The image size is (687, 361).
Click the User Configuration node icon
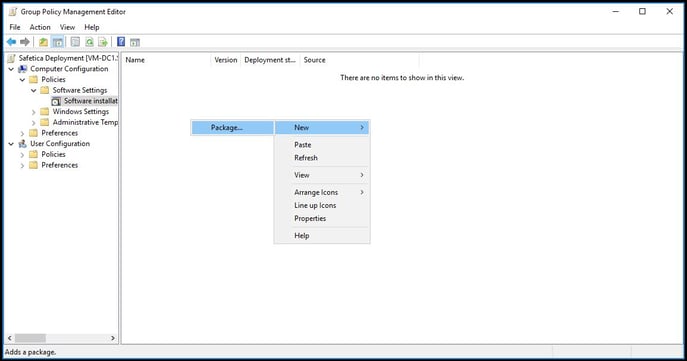(23, 144)
